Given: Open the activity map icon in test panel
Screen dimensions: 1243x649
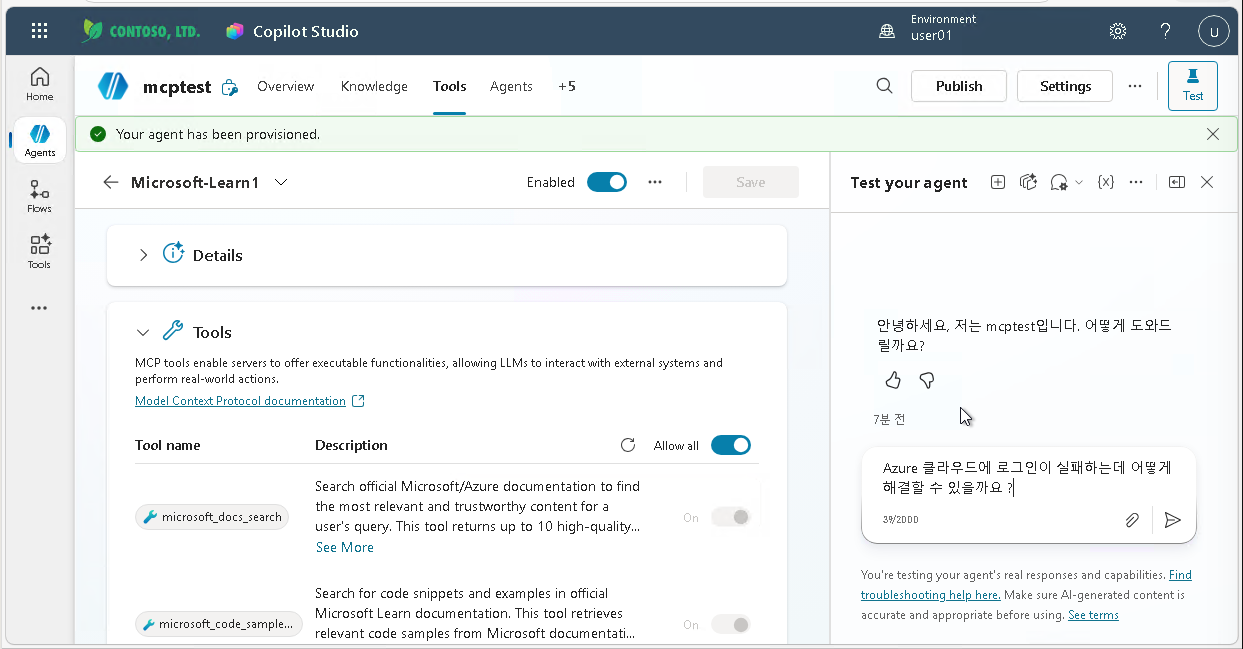Looking at the screenshot, I should click(x=1028, y=182).
